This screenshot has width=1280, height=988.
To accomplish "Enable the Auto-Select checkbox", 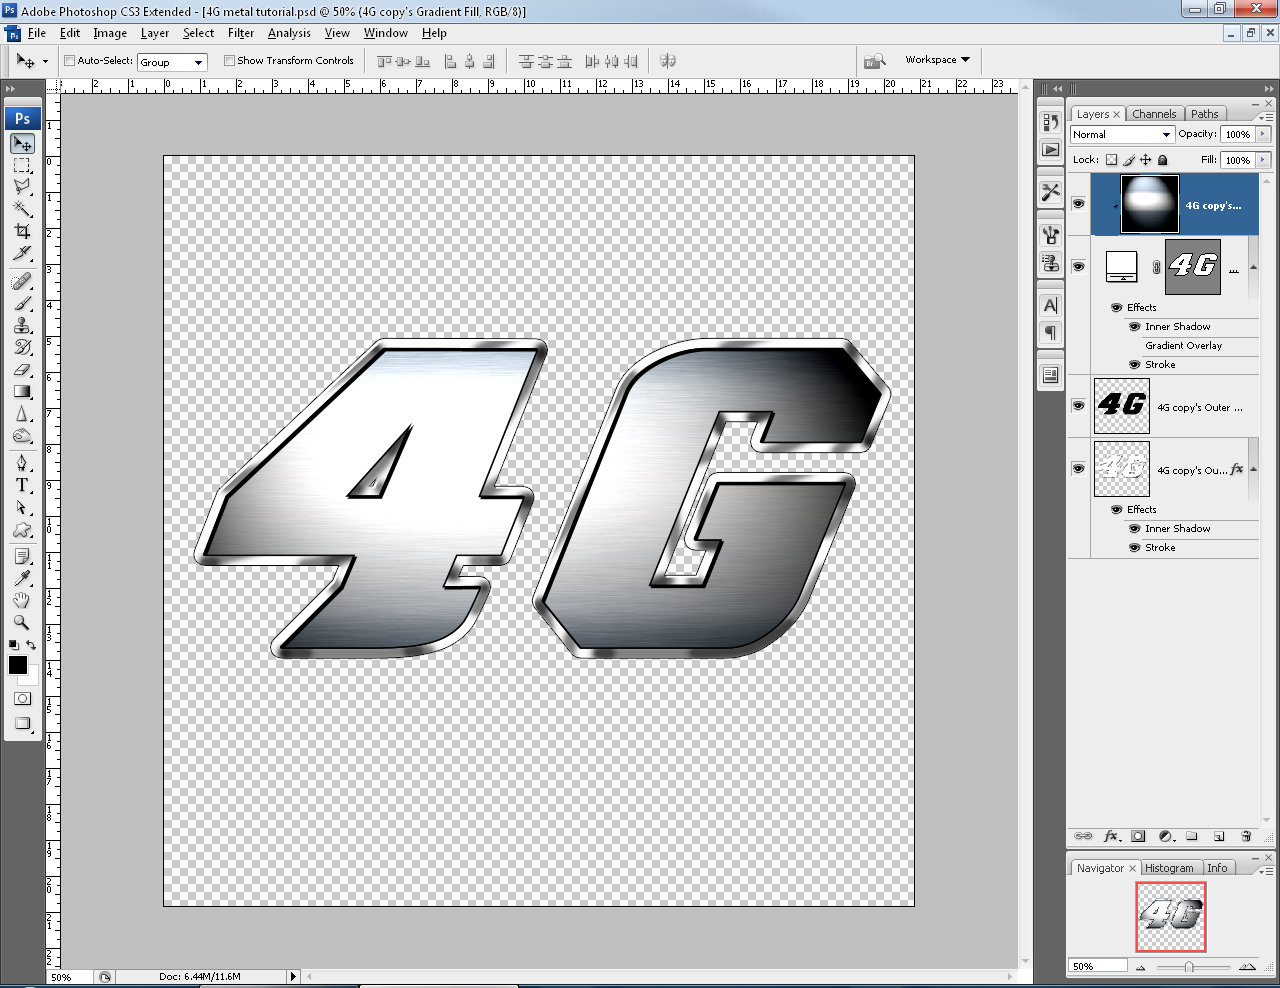I will 70,61.
